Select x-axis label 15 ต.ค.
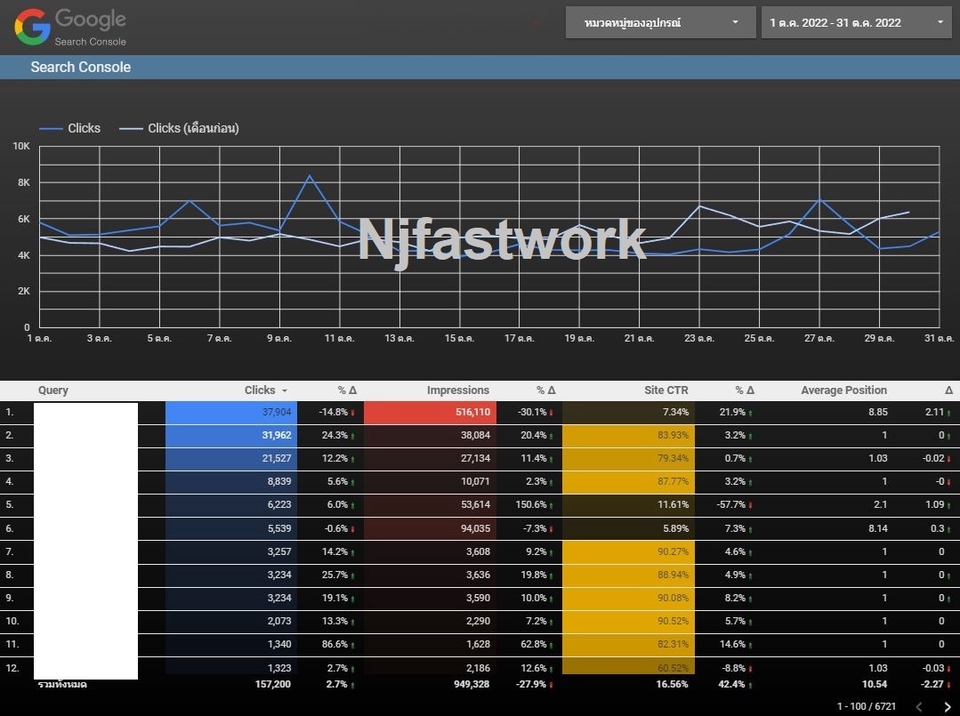Image resolution: width=960 pixels, height=716 pixels. click(459, 338)
